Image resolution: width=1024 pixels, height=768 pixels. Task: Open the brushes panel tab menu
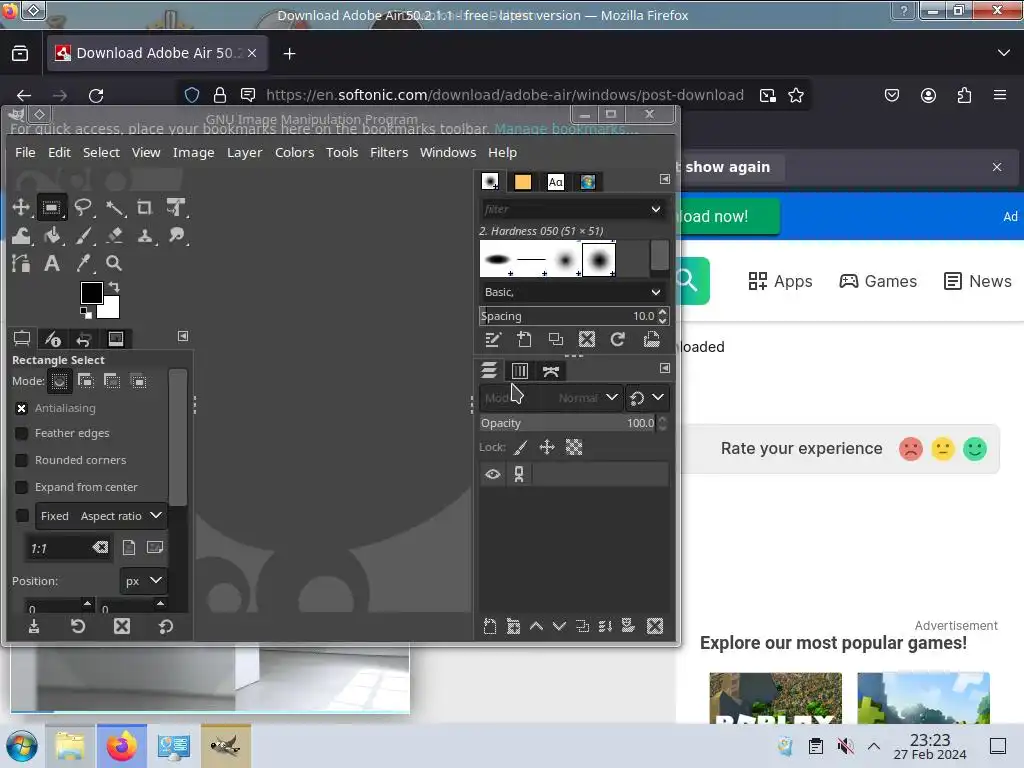click(x=664, y=179)
